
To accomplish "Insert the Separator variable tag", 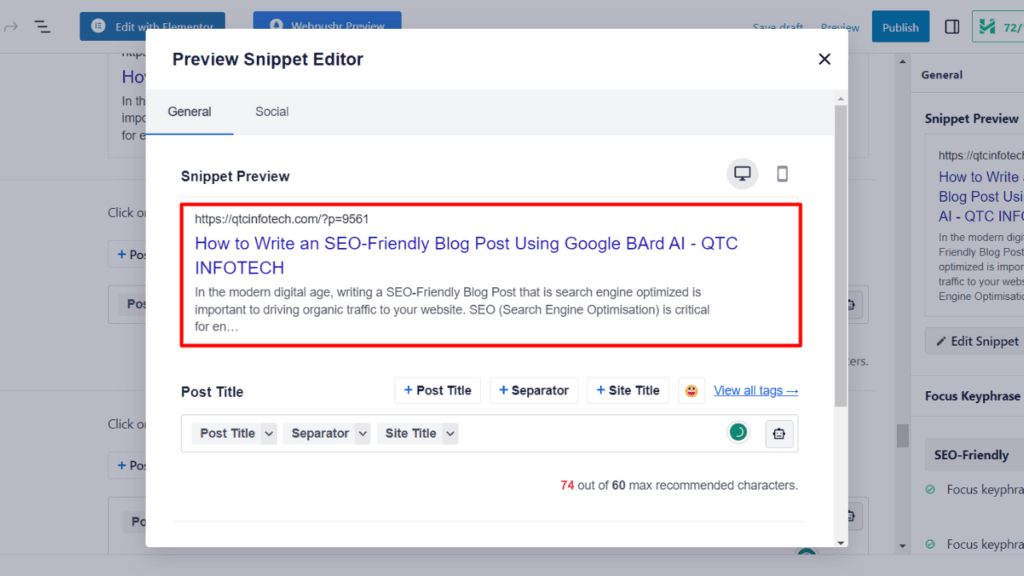I will click(x=534, y=391).
